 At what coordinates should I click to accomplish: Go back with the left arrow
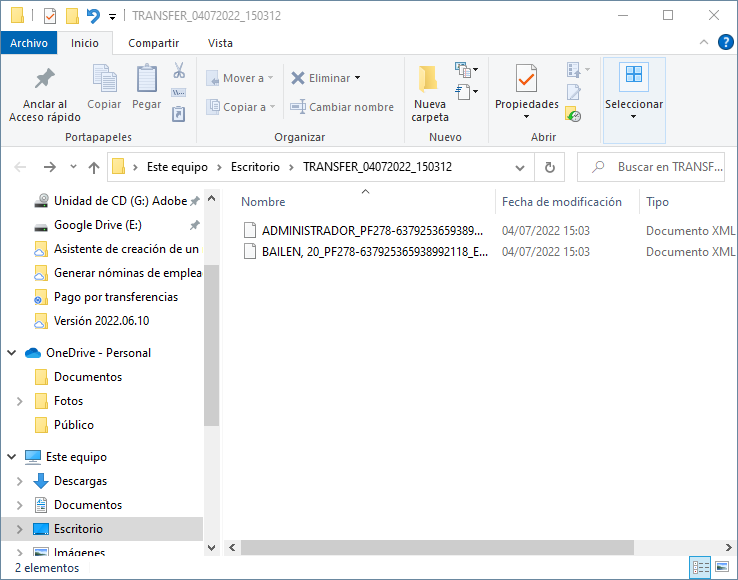point(20,167)
